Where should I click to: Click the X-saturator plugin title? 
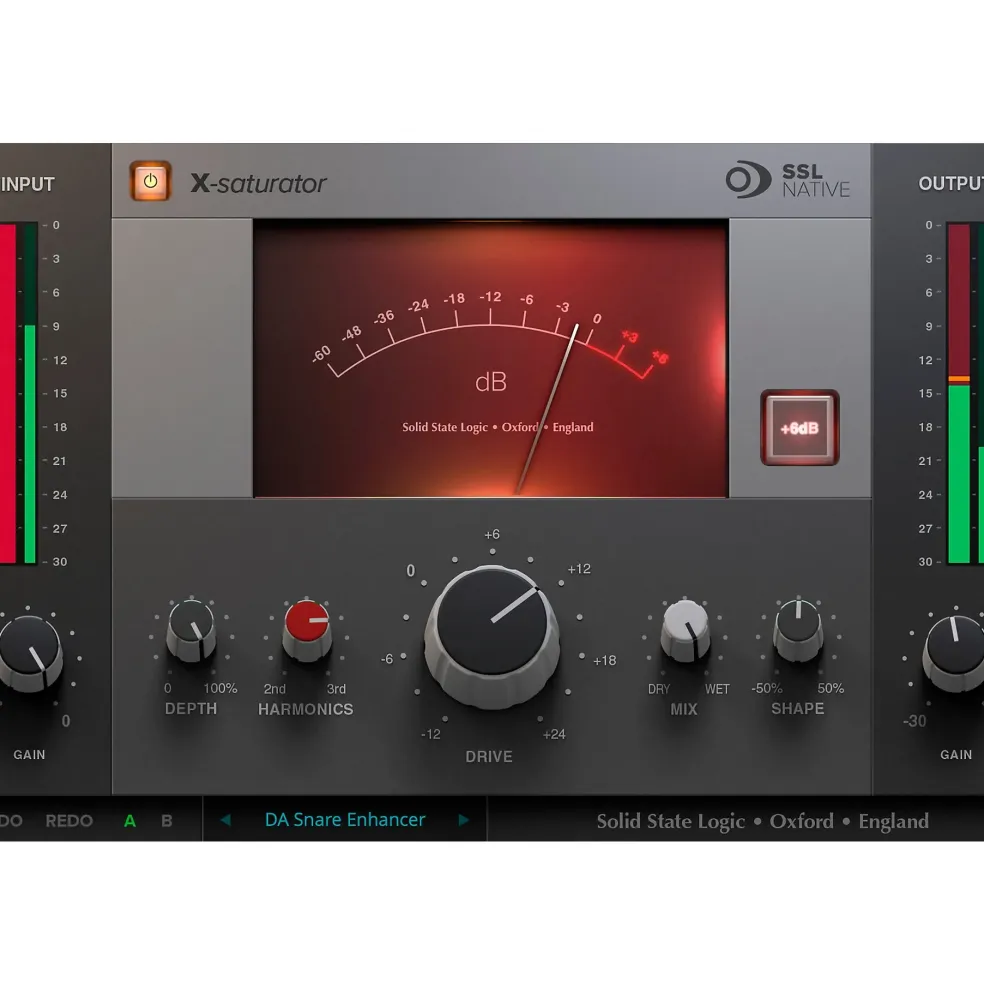[258, 183]
